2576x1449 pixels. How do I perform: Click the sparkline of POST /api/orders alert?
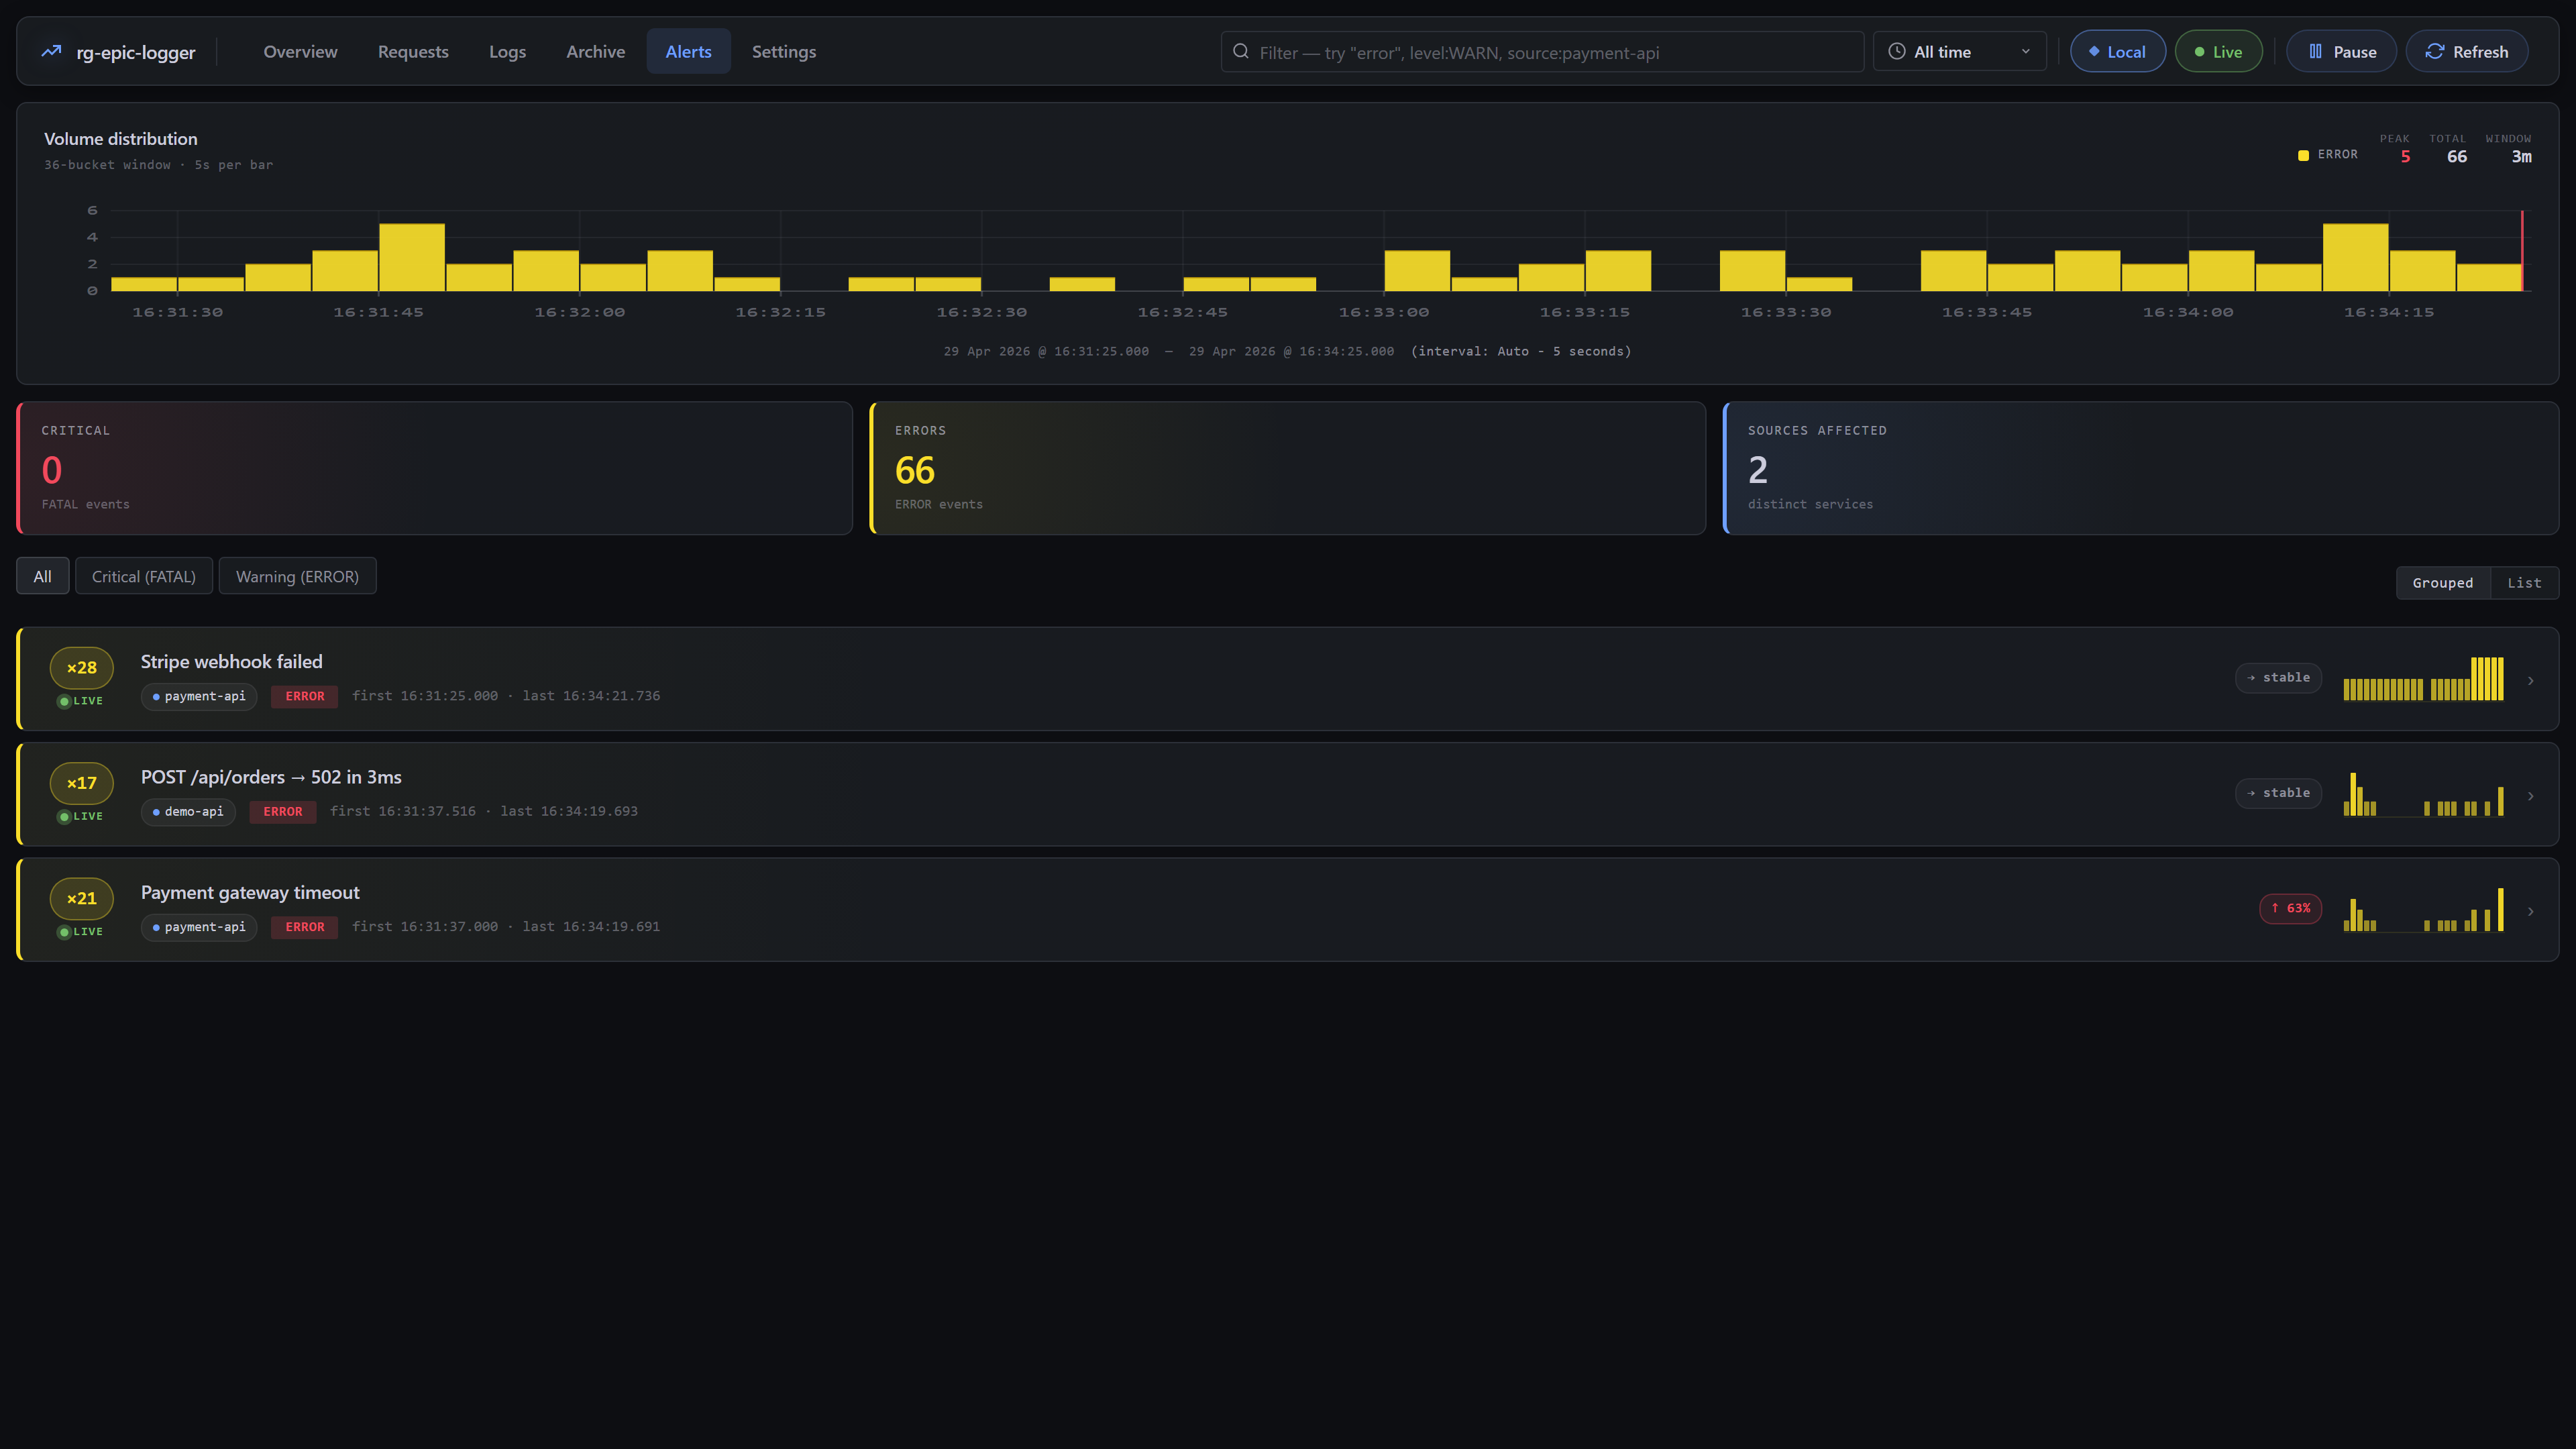(2423, 794)
